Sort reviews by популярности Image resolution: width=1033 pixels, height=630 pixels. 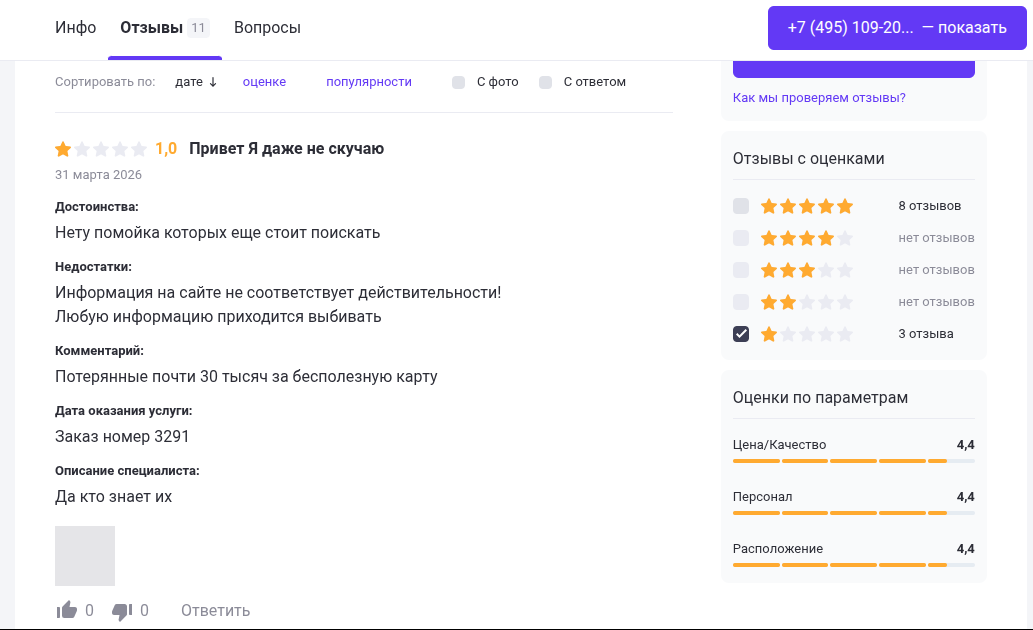point(369,82)
